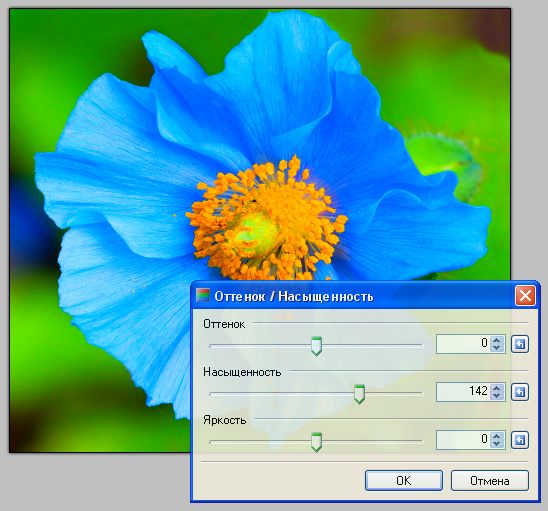This screenshot has width=548, height=511.
Task: Decrease Оттенок value with down arrow
Action: click(x=497, y=348)
